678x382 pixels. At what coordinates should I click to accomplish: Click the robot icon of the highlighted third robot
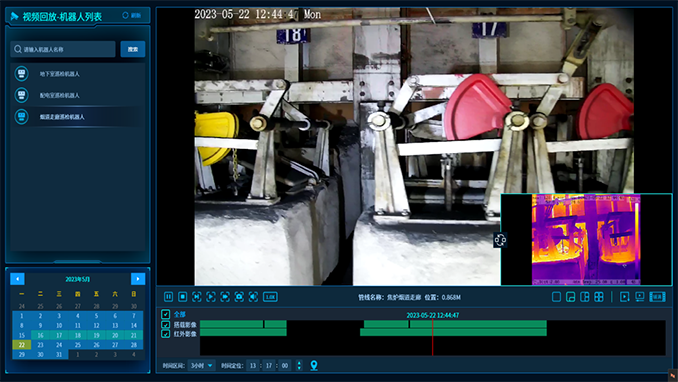[x=21, y=116]
